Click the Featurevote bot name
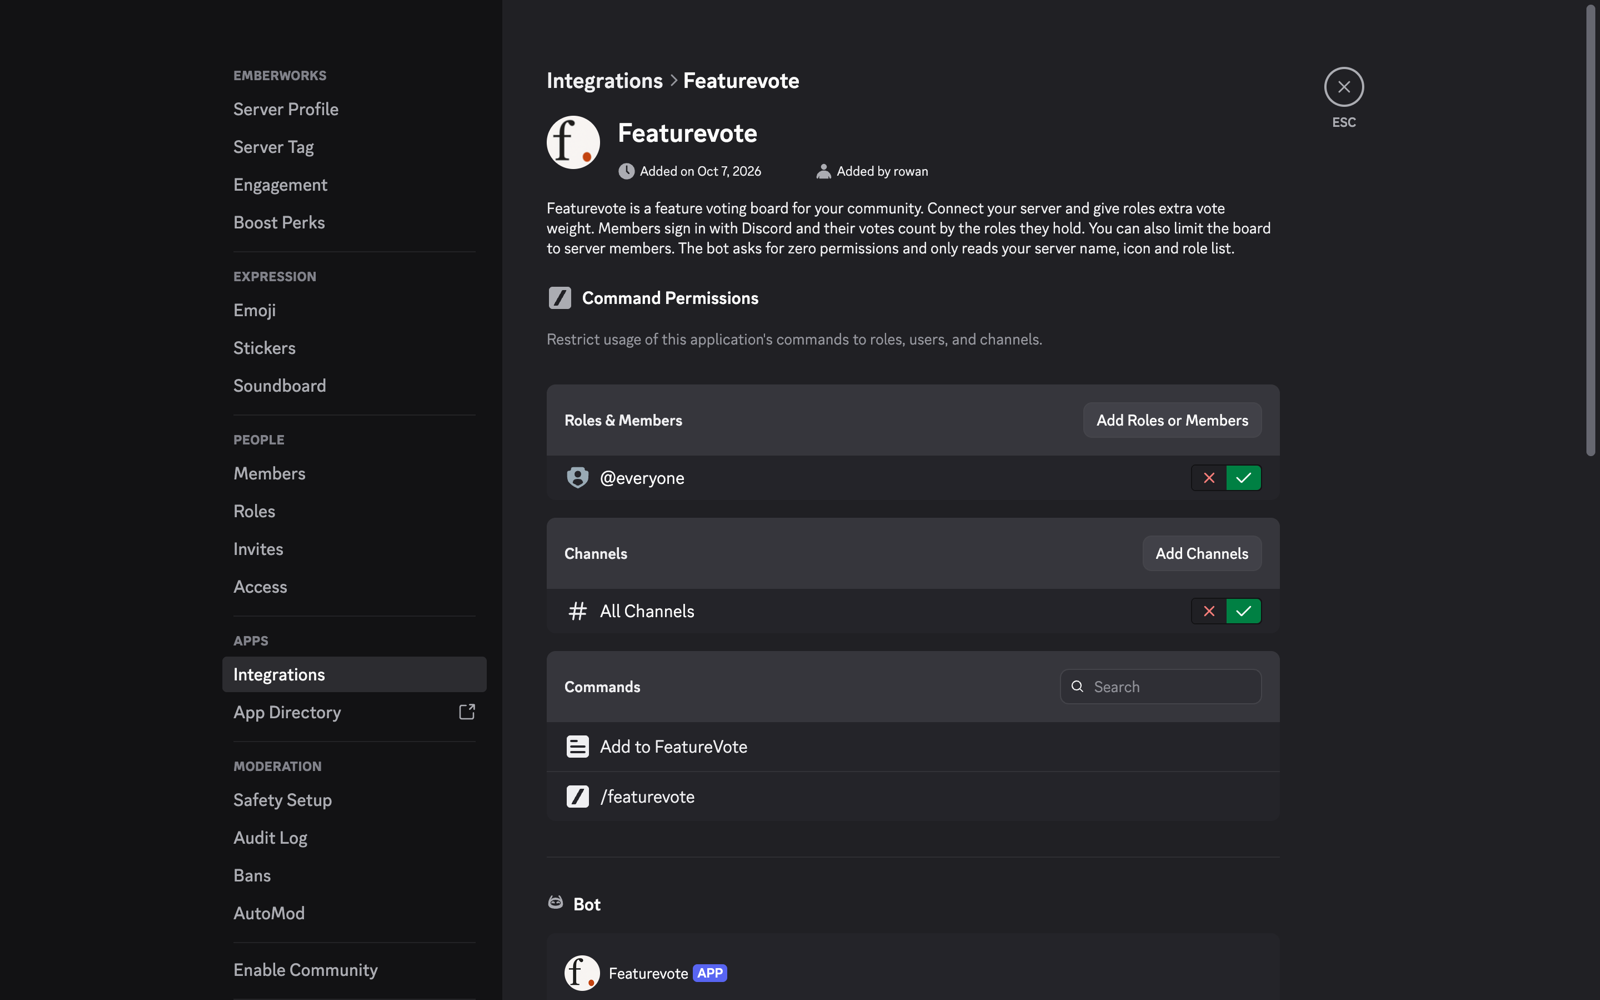Viewport: 1600px width, 1000px height. (x=648, y=973)
